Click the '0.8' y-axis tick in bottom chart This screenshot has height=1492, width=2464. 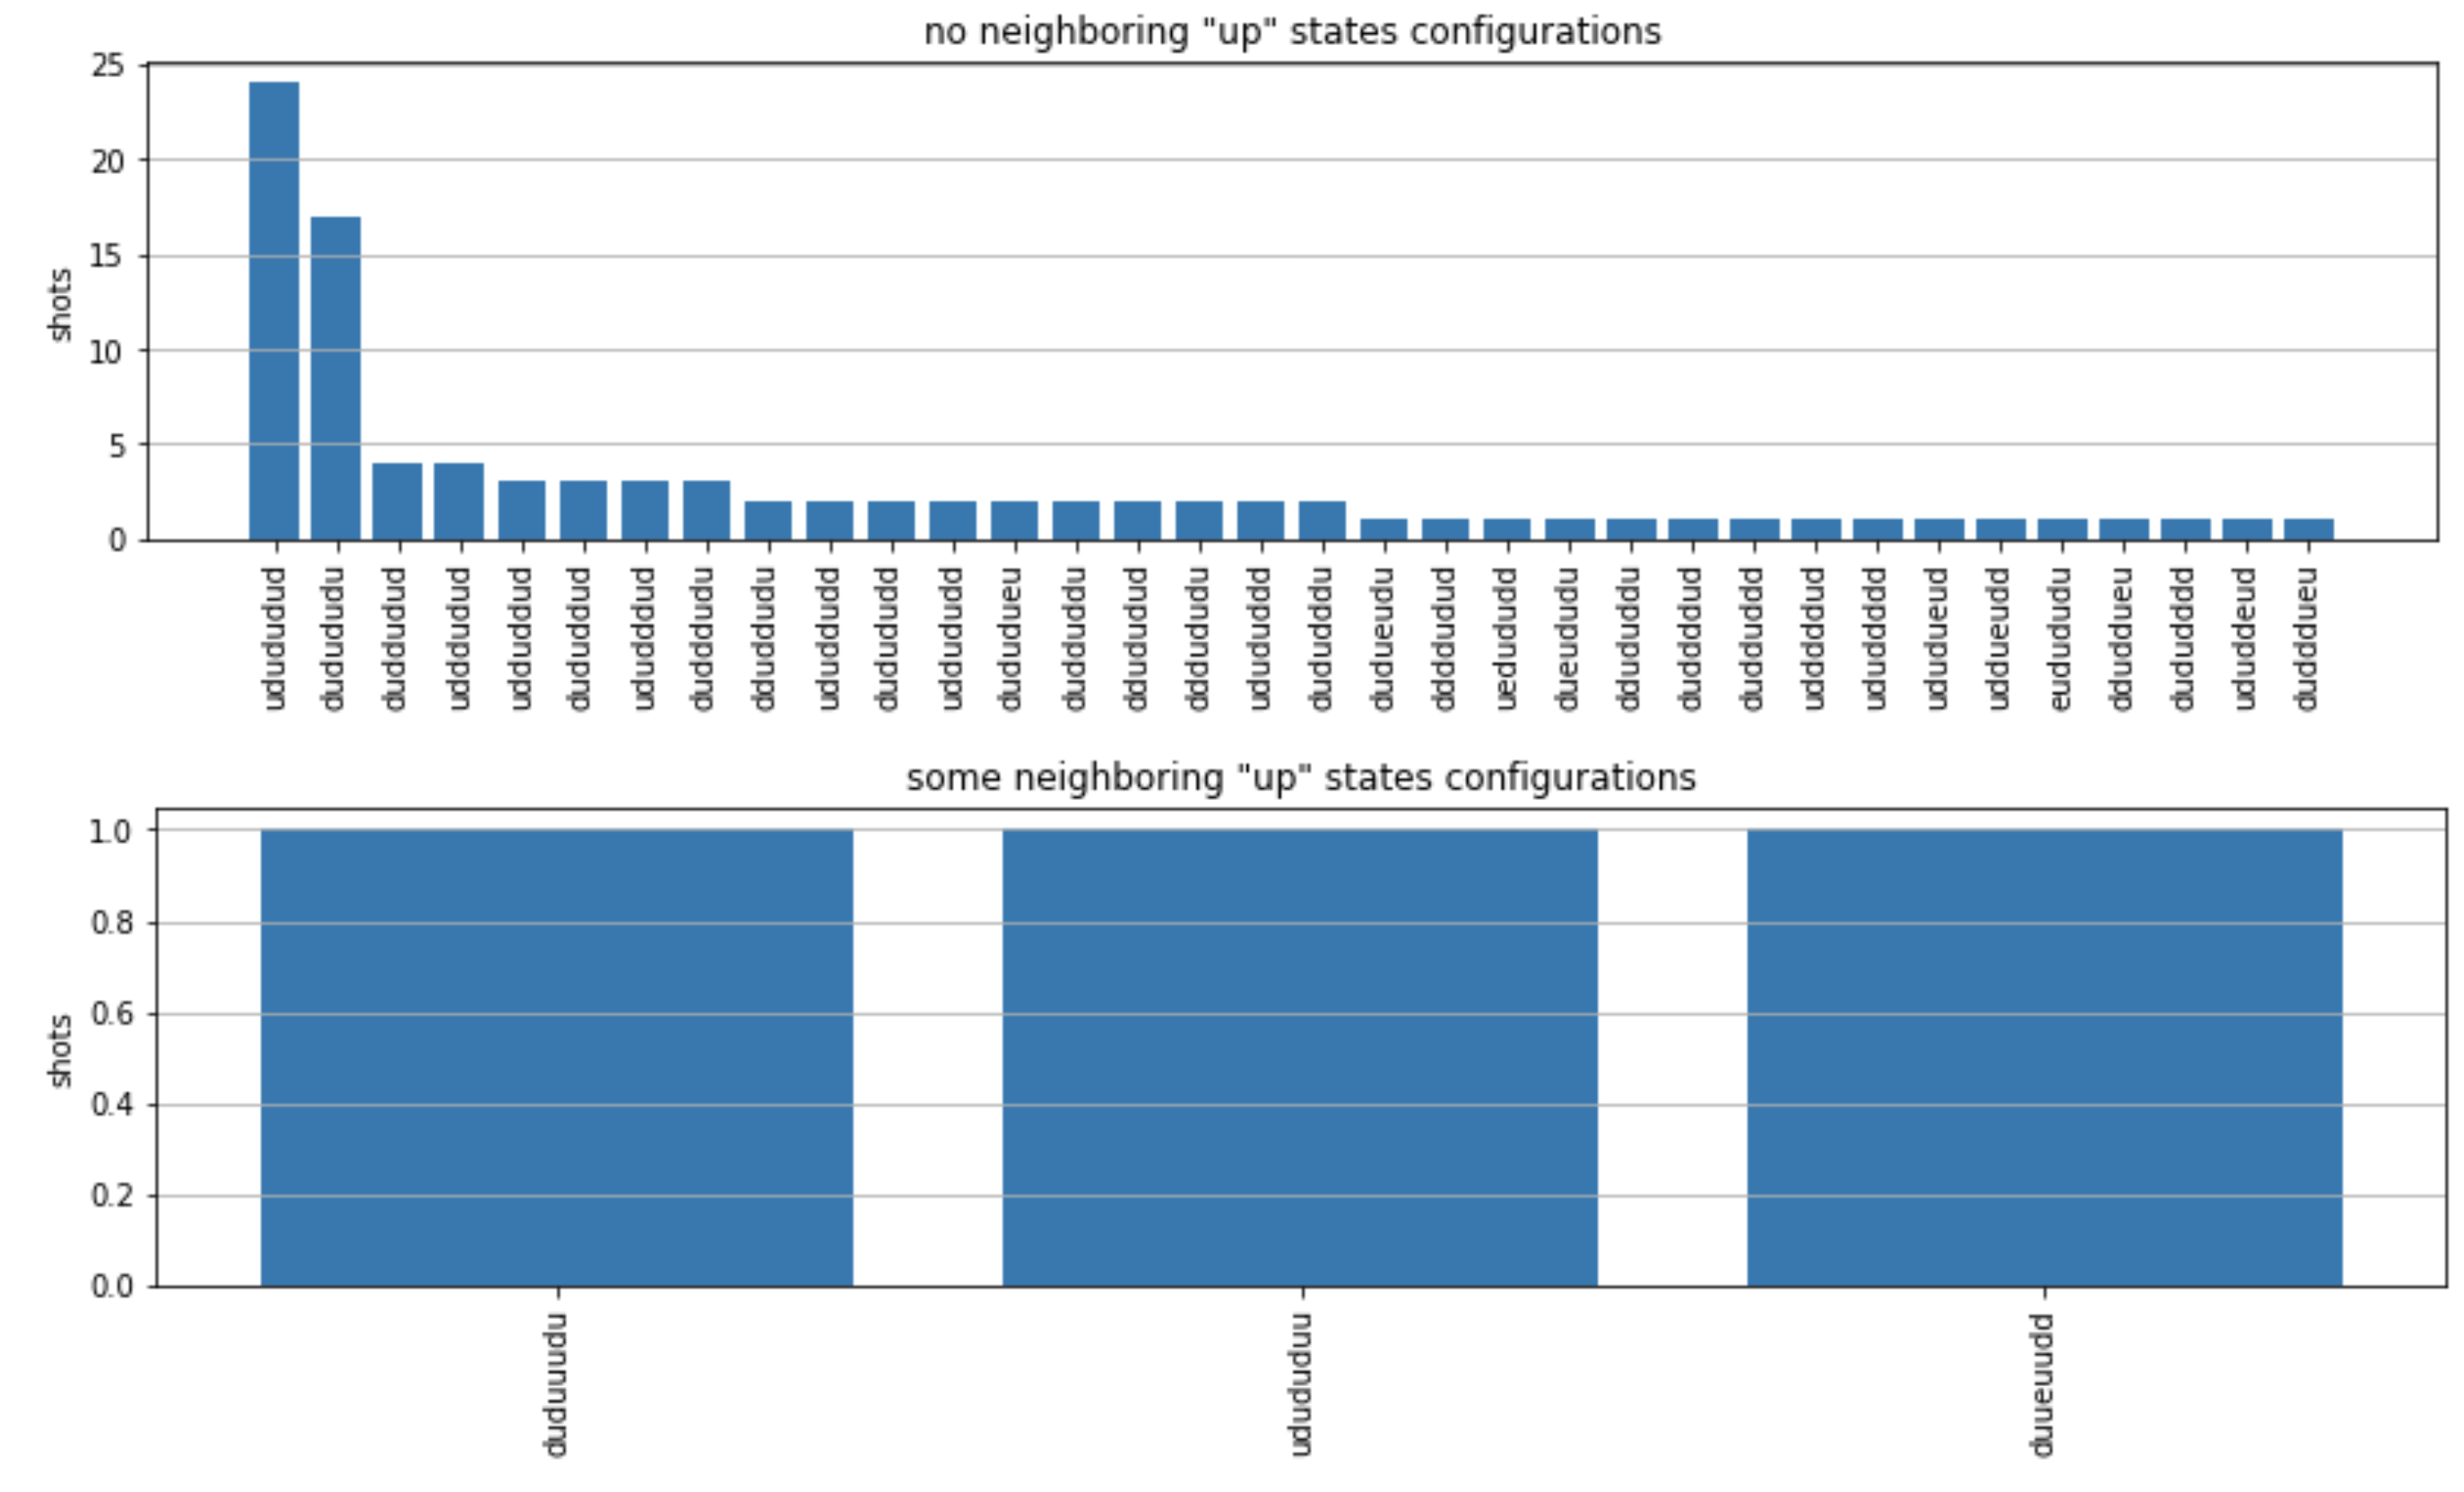coord(111,922)
